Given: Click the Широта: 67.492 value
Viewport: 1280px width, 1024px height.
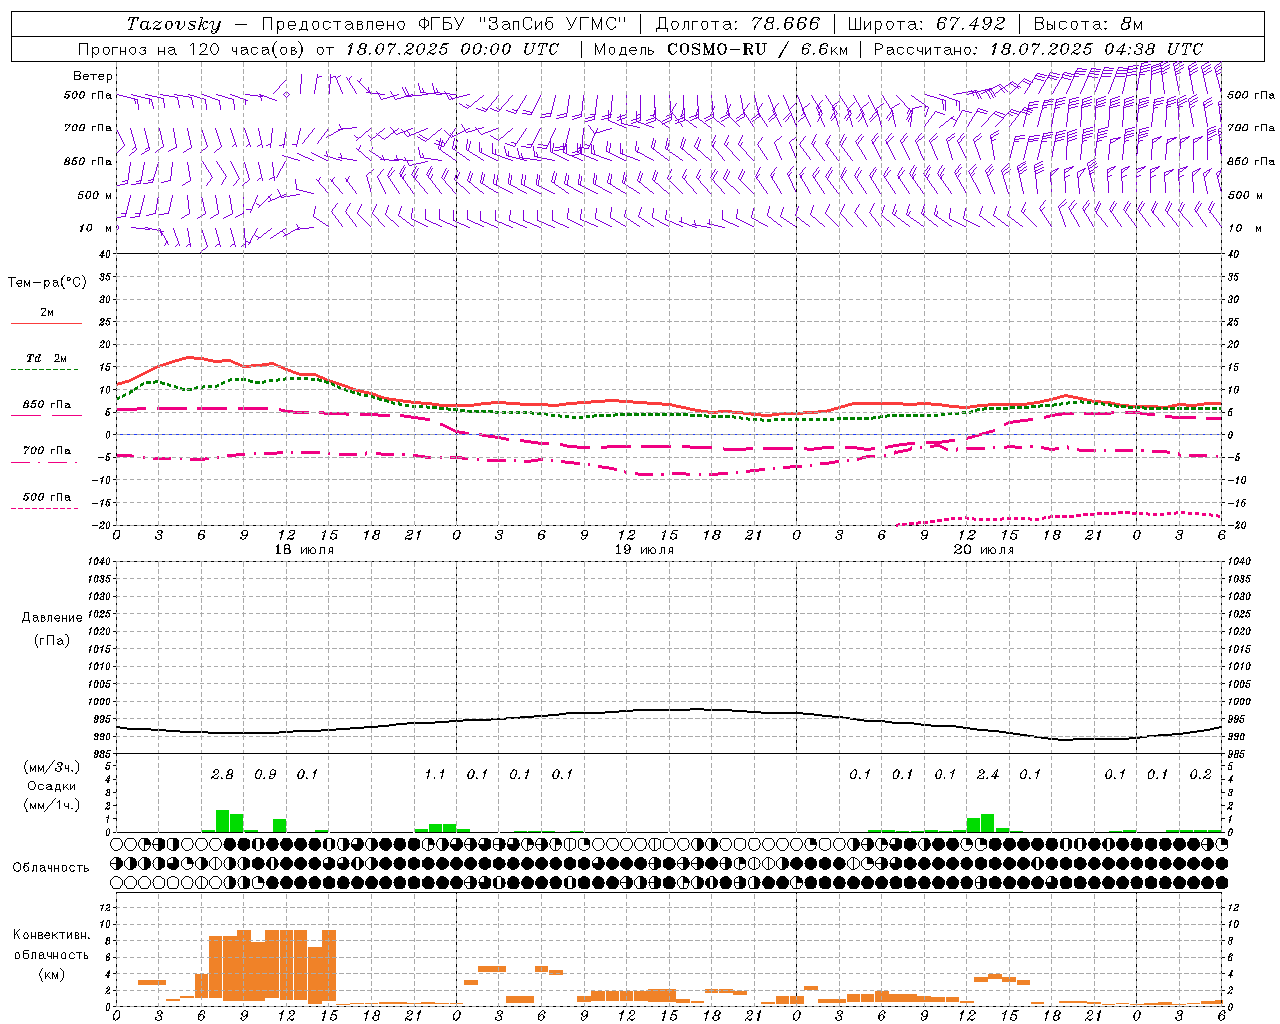Looking at the screenshot, I should 926,24.
